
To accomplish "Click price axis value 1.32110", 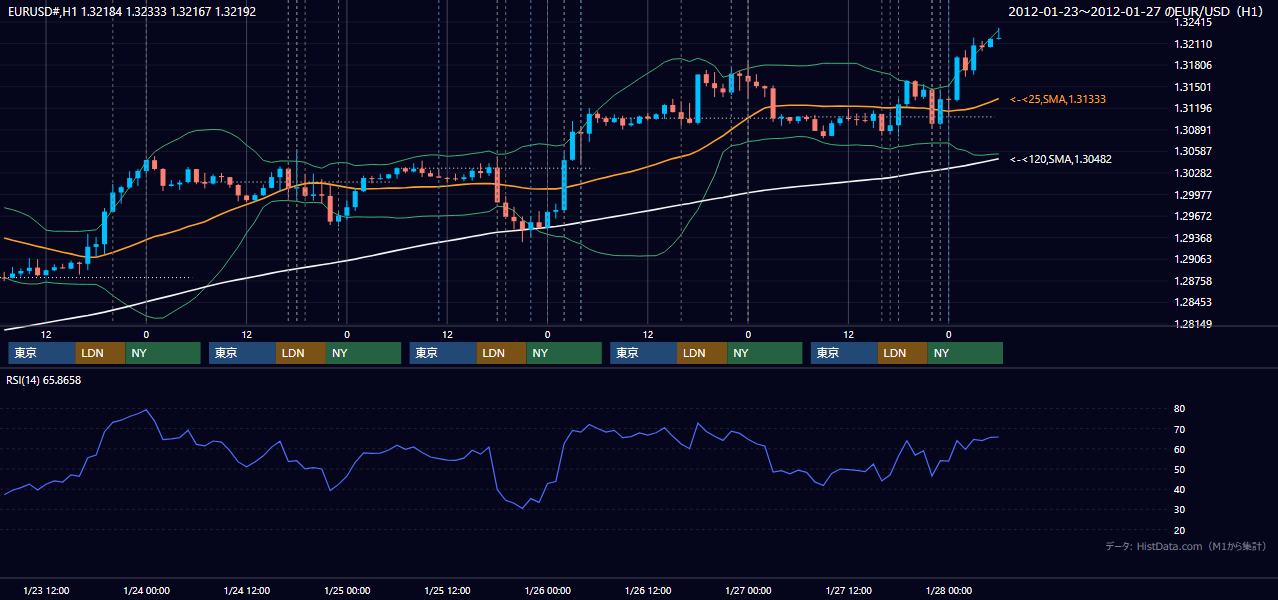I will pyautogui.click(x=1193, y=44).
